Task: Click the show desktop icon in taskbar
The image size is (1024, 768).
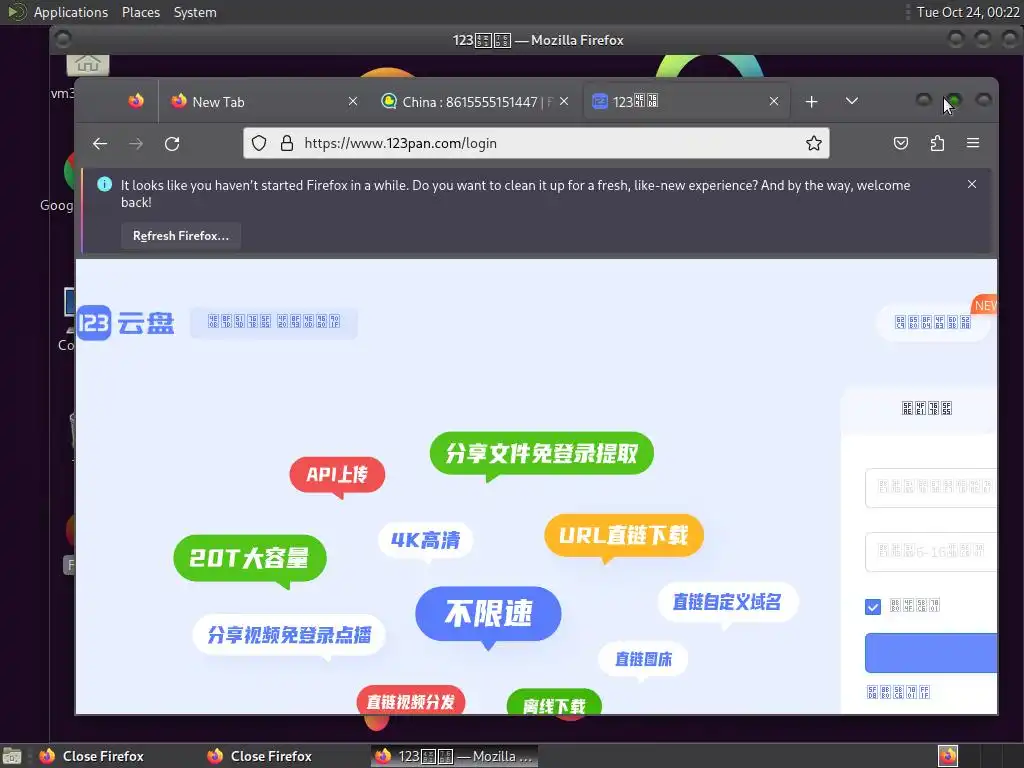Action: click(12, 756)
